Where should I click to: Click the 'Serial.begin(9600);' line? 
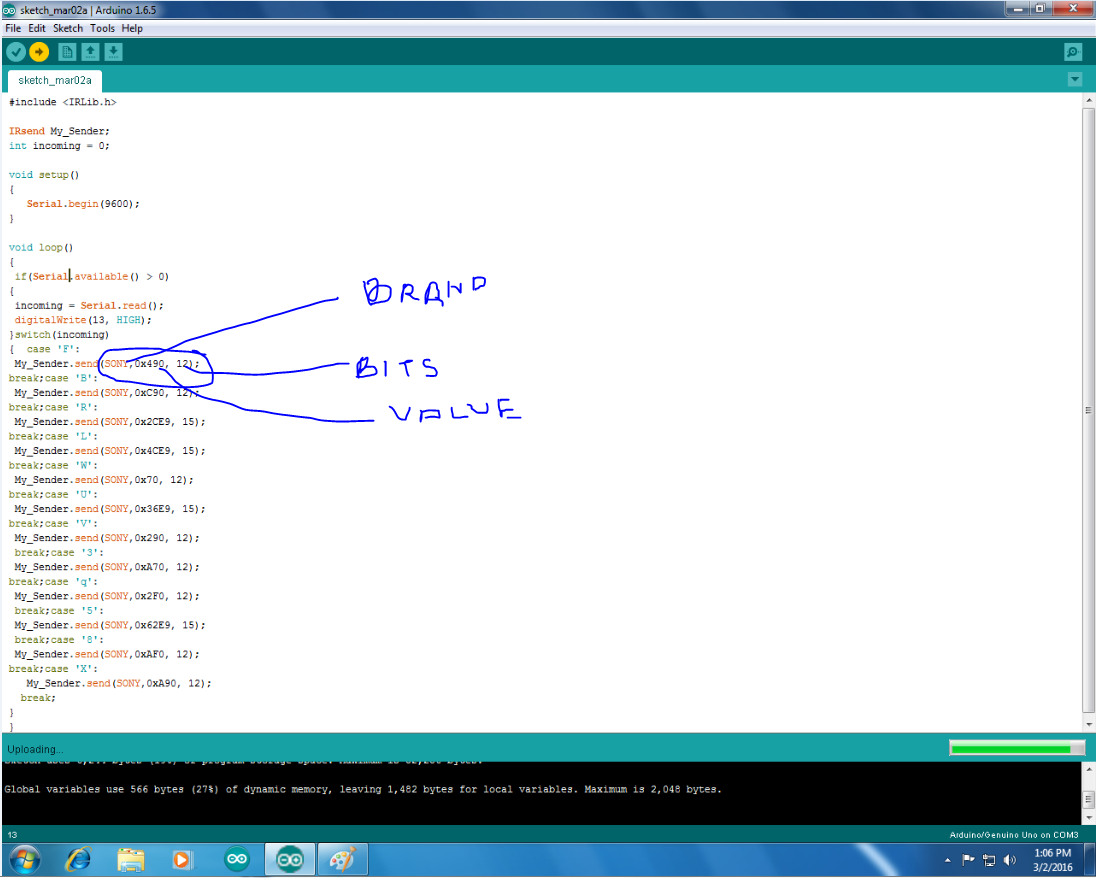[83, 204]
